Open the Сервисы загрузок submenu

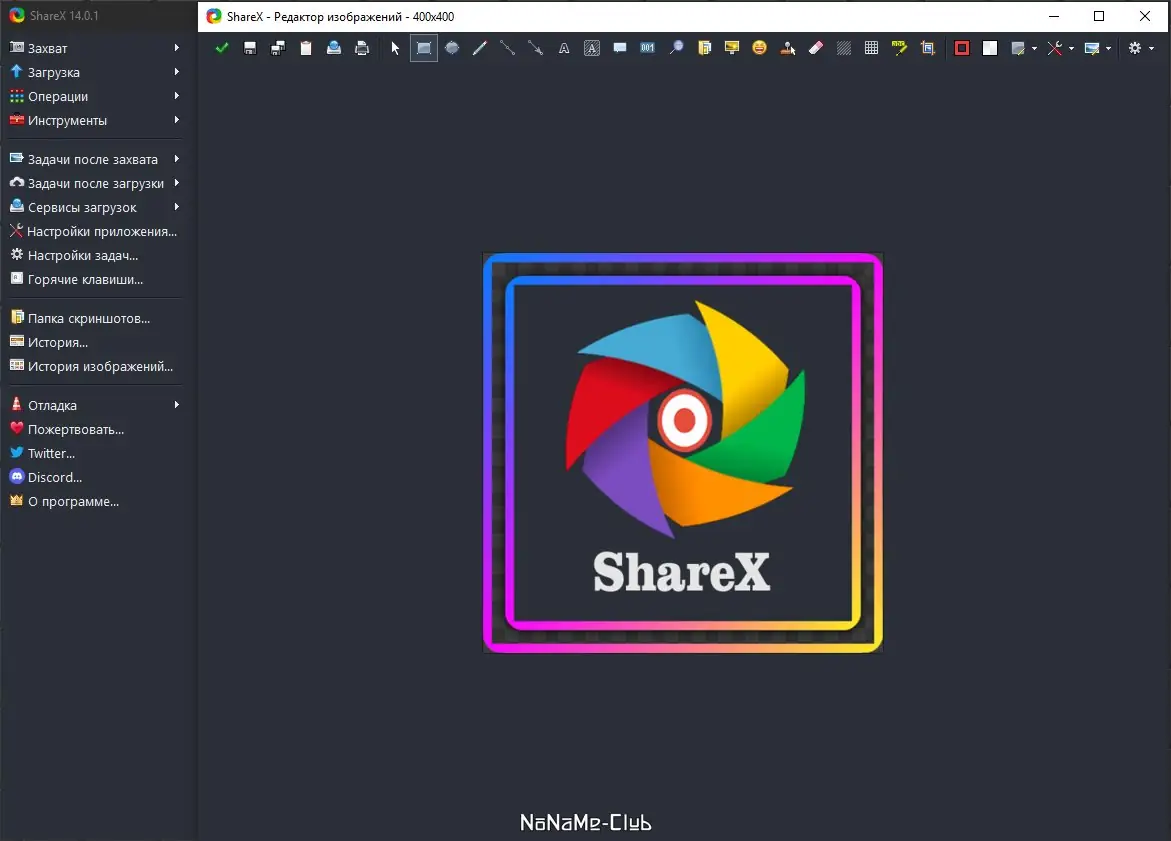[94, 207]
